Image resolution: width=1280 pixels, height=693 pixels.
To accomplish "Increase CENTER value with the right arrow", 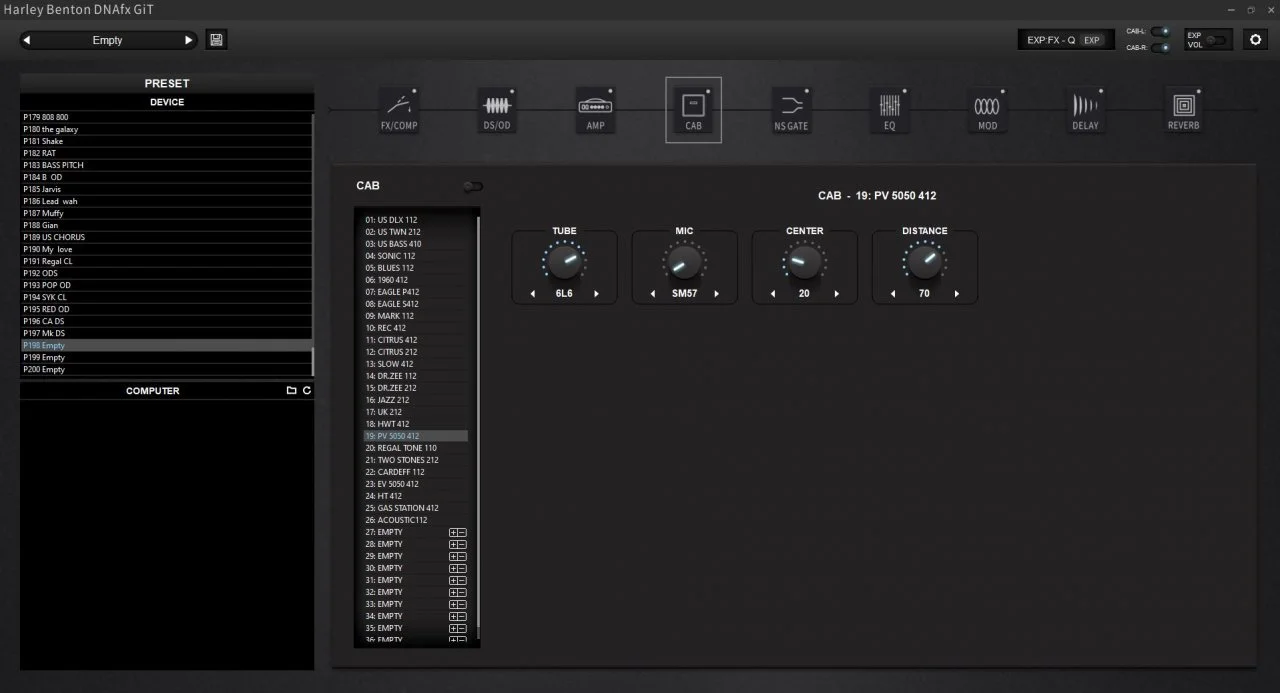I will [837, 294].
